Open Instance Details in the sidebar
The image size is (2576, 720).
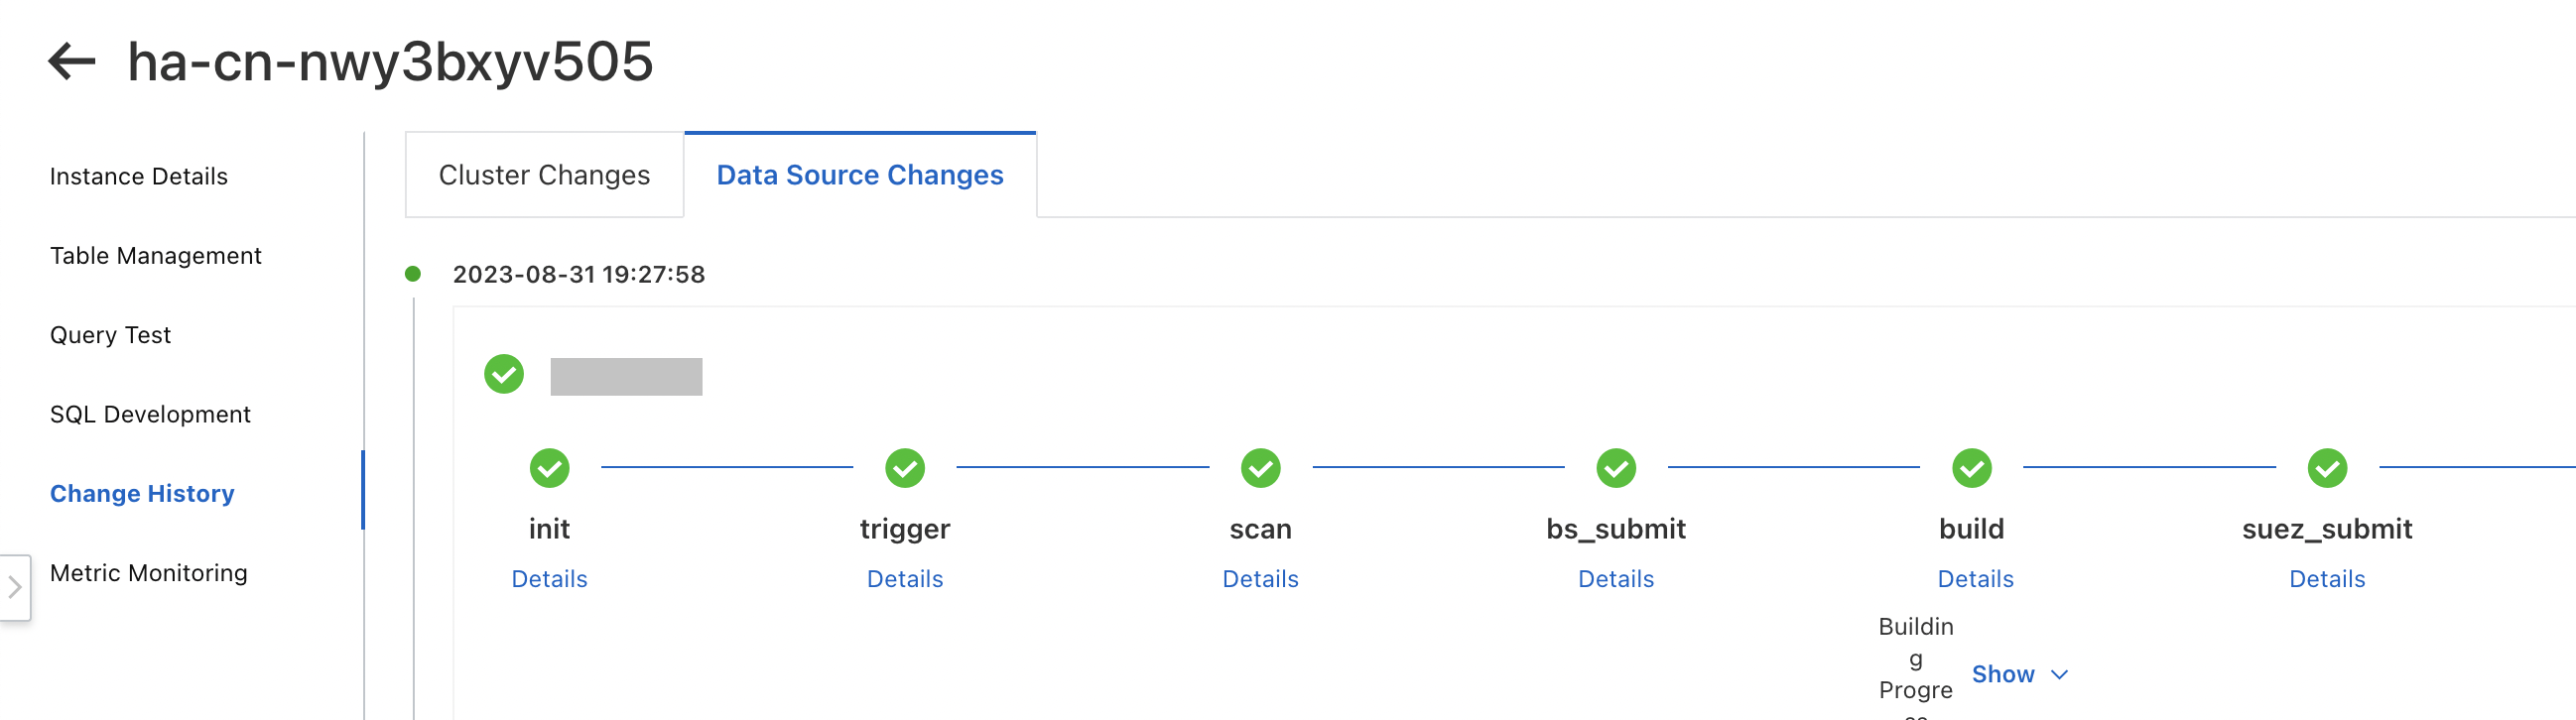click(139, 176)
